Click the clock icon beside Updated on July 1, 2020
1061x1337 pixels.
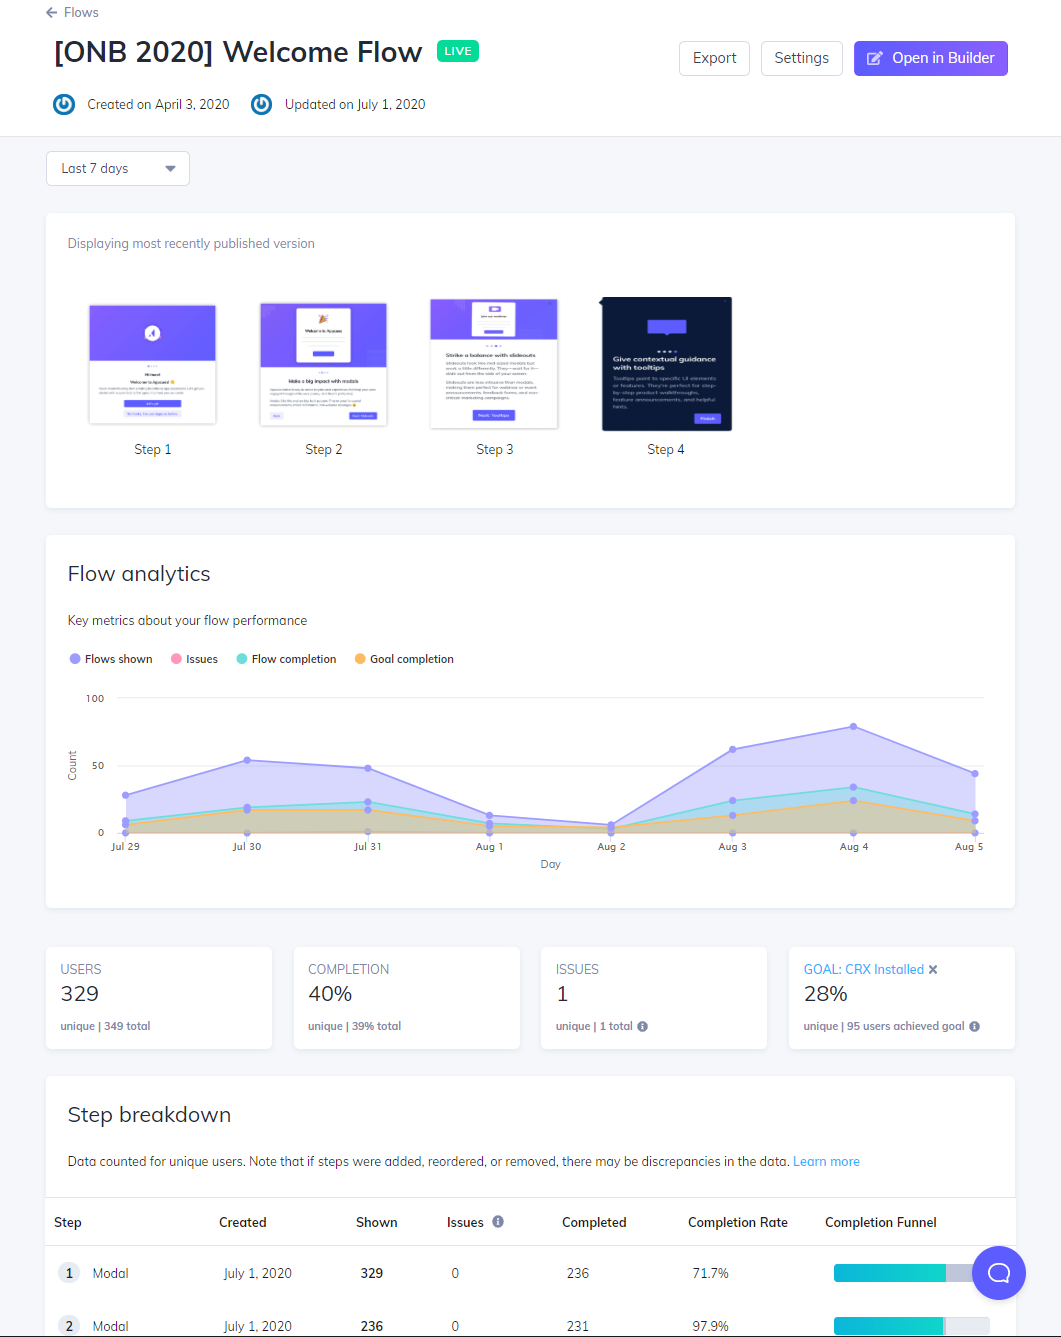click(261, 104)
